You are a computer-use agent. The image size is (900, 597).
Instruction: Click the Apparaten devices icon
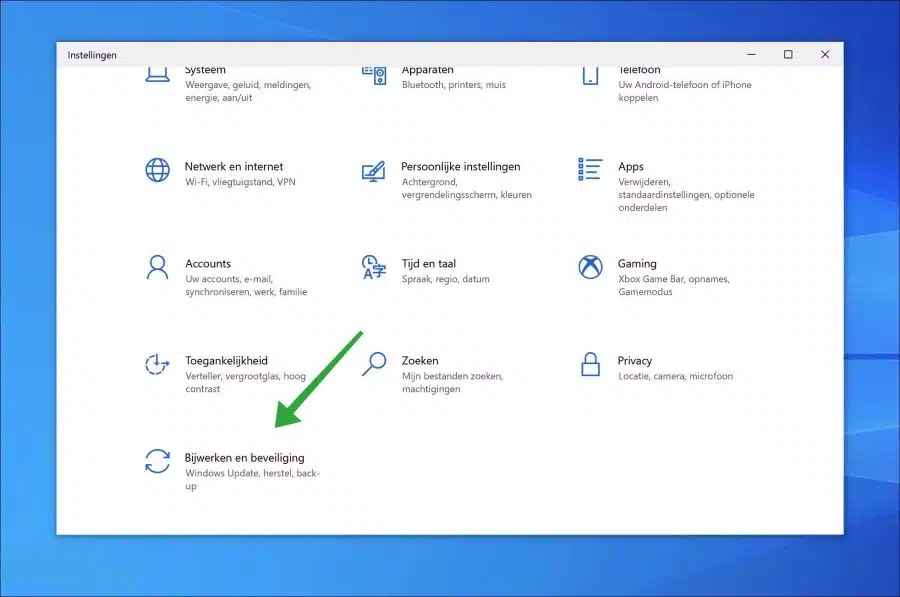pos(374,75)
